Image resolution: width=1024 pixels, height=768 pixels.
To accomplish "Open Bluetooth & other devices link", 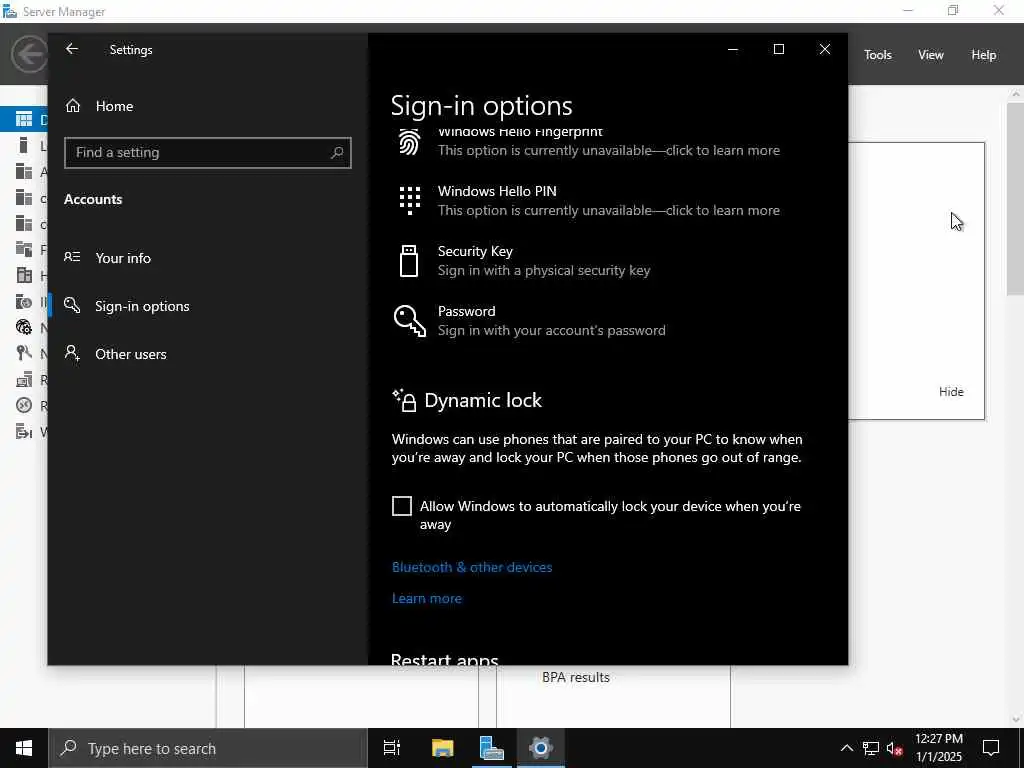I will tap(472, 568).
